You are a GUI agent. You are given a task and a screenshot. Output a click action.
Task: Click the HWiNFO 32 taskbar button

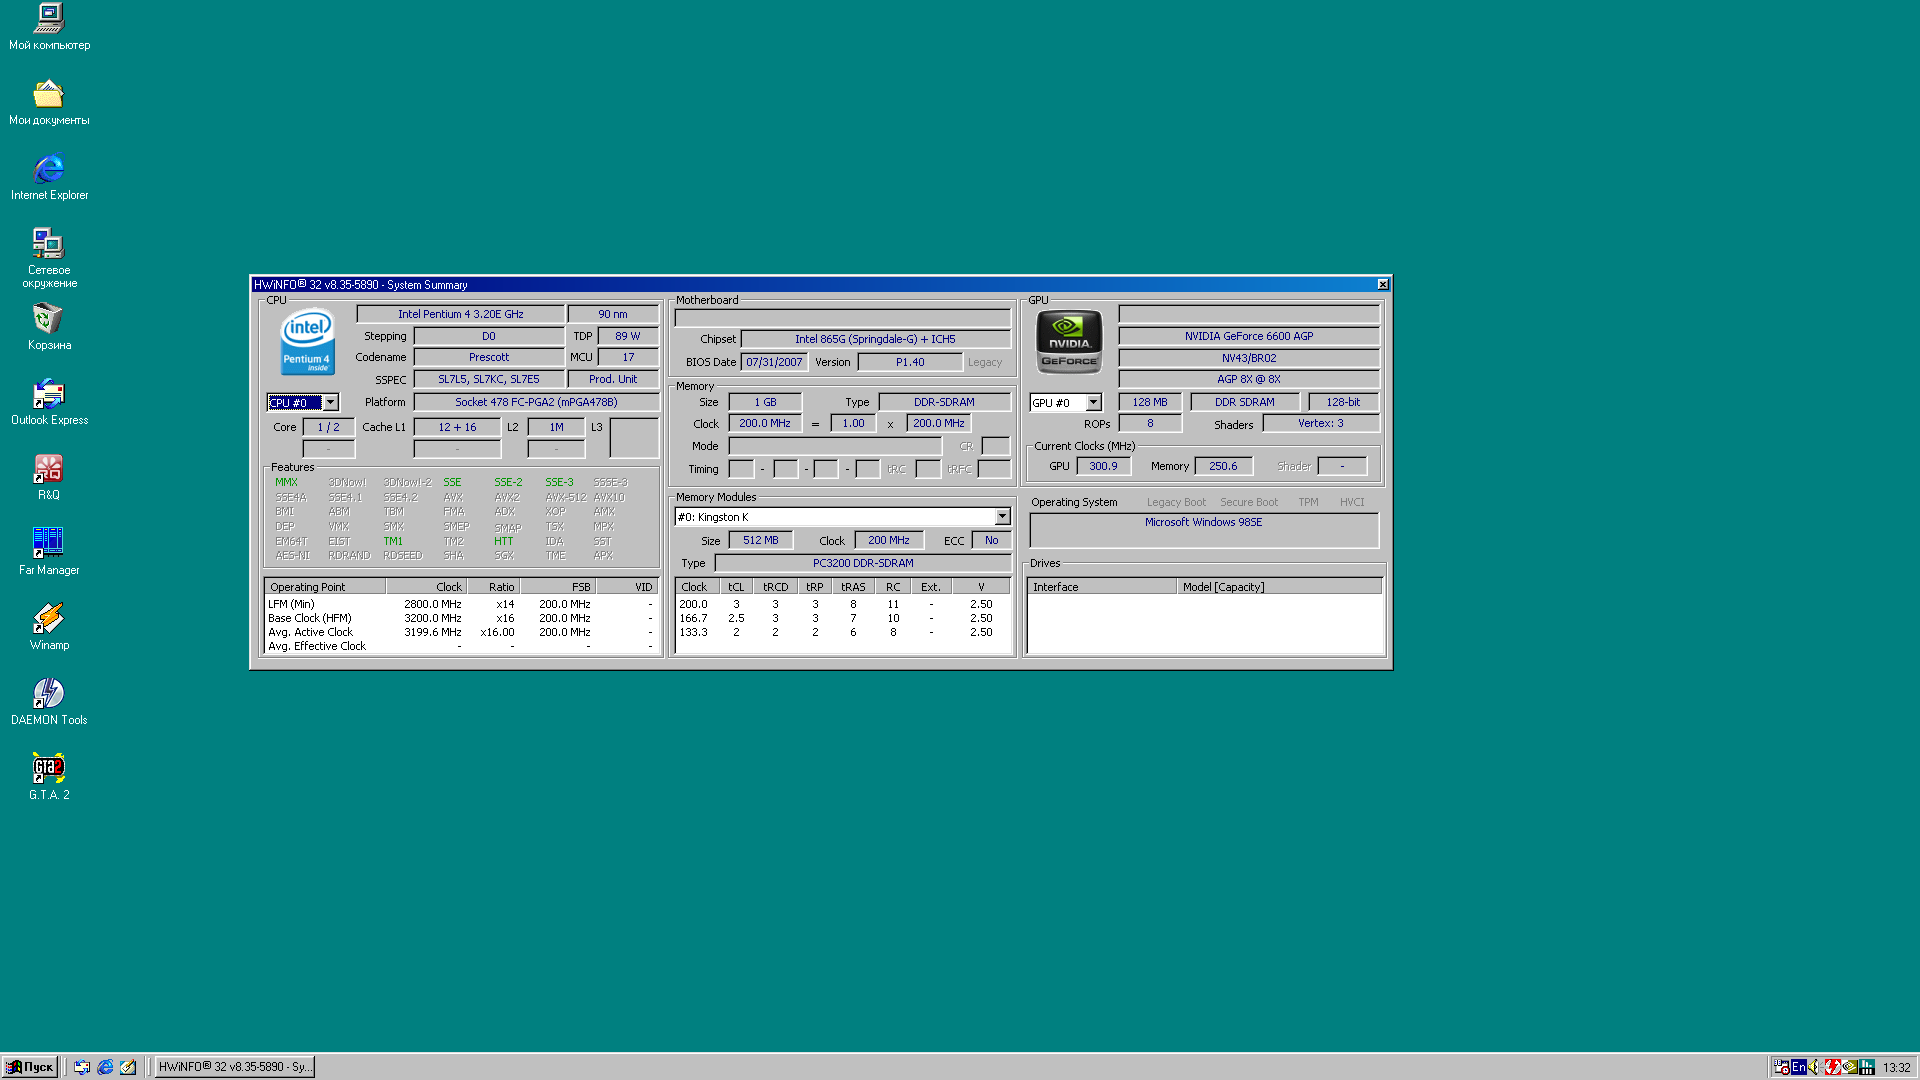coord(233,1067)
